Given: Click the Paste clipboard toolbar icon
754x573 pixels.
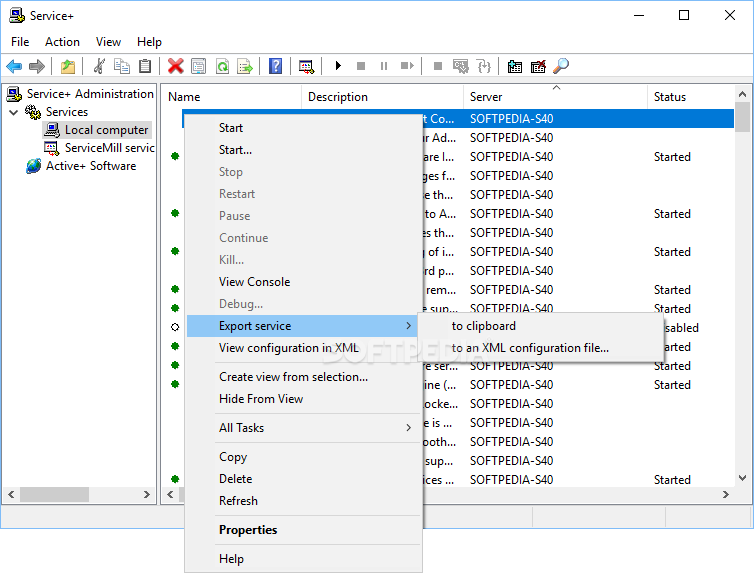Looking at the screenshot, I should coord(145,66).
